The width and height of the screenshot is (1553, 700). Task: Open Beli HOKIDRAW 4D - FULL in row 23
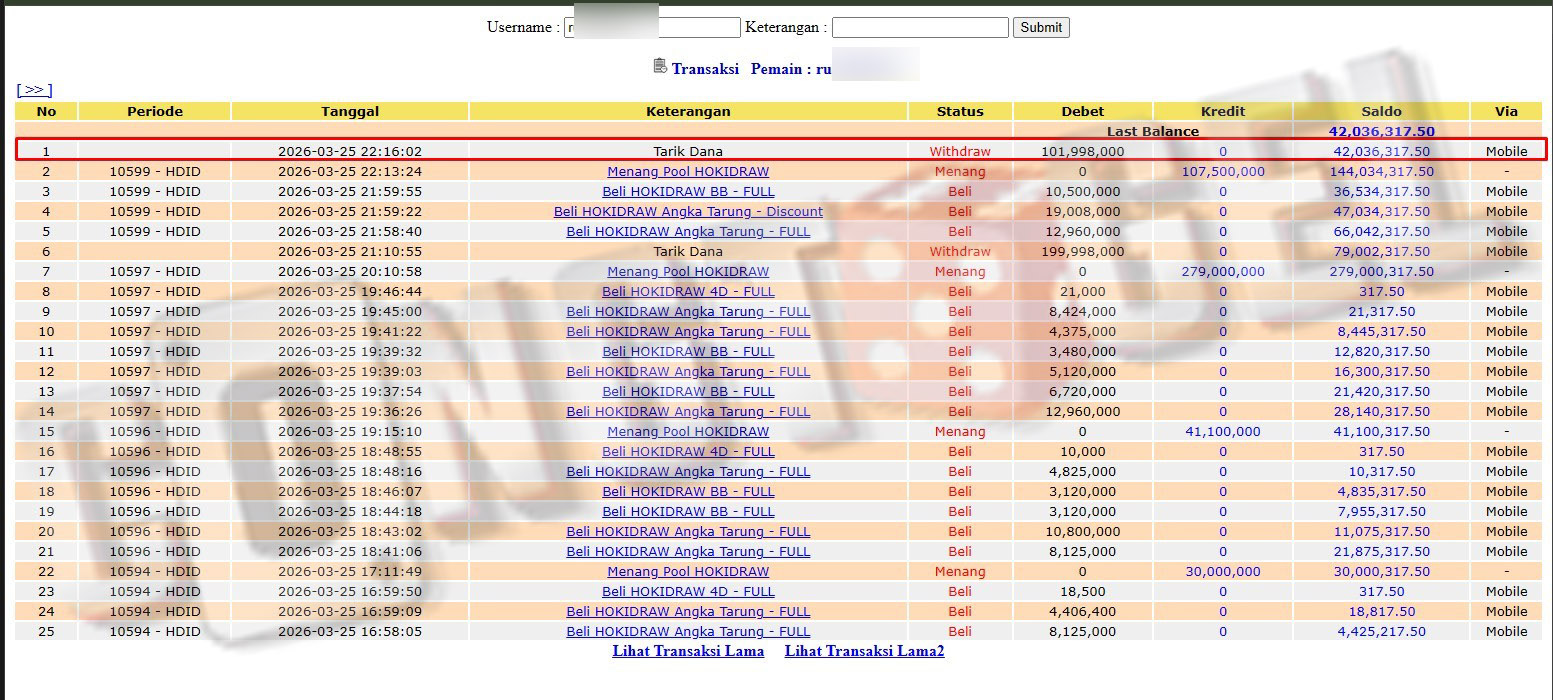[688, 591]
